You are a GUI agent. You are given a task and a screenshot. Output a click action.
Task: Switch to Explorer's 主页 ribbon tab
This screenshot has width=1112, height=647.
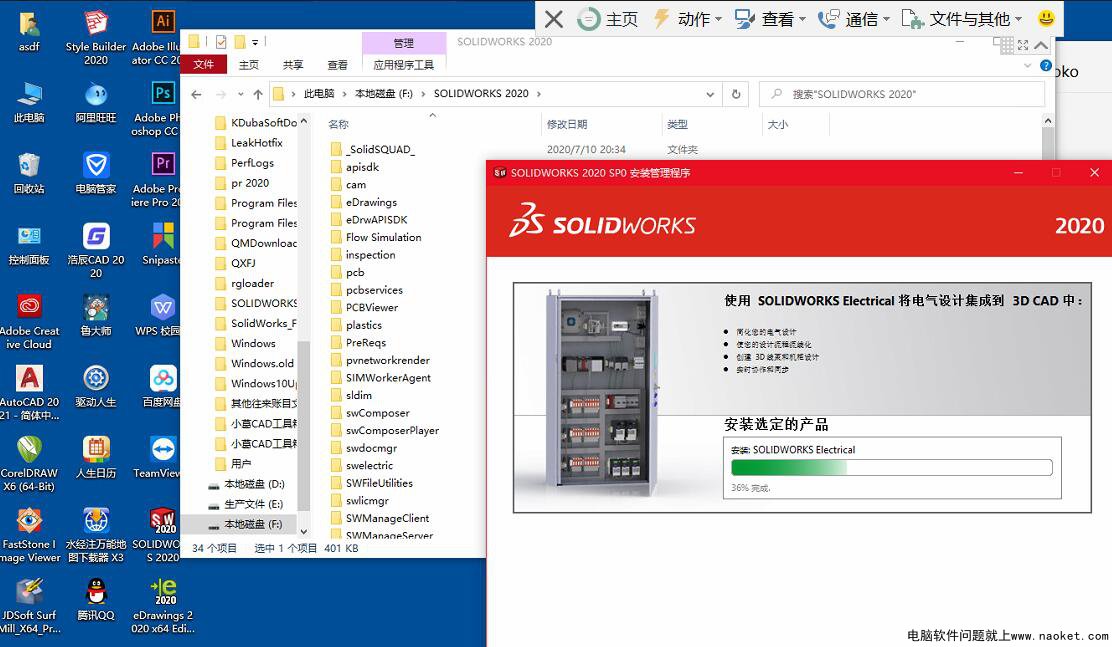pyautogui.click(x=249, y=65)
